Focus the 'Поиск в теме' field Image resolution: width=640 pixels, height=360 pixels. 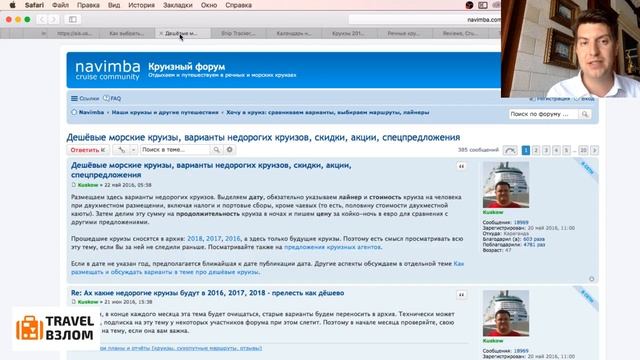[175, 150]
